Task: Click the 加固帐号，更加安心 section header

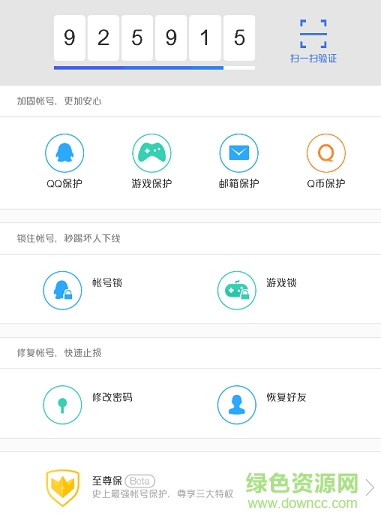Action: 59,101
